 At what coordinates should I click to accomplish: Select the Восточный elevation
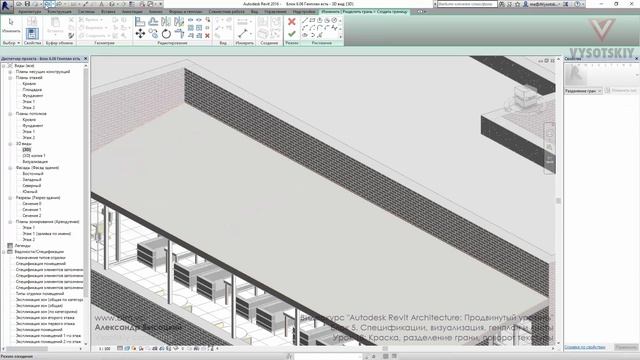32,174
